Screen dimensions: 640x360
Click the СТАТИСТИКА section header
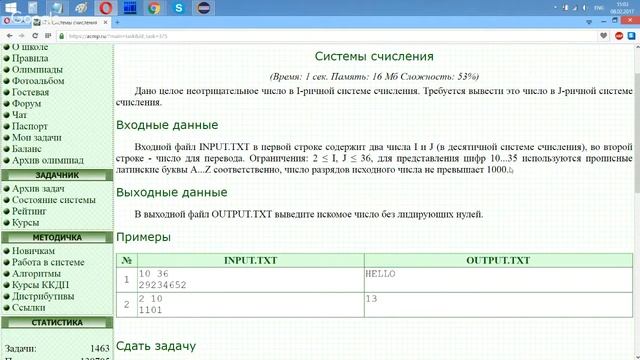click(57, 322)
